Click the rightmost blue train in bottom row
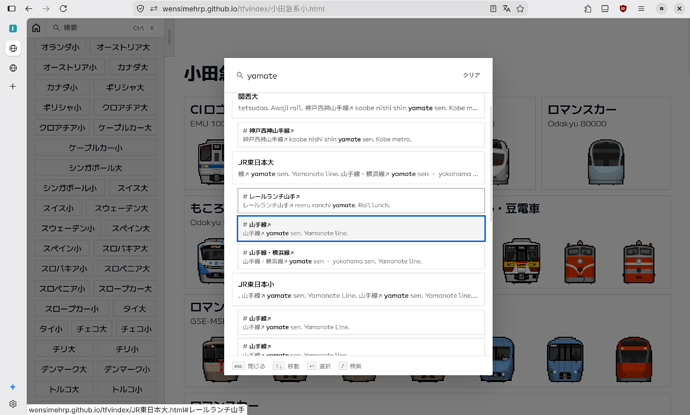The width and height of the screenshot is (690, 415). coord(565,359)
